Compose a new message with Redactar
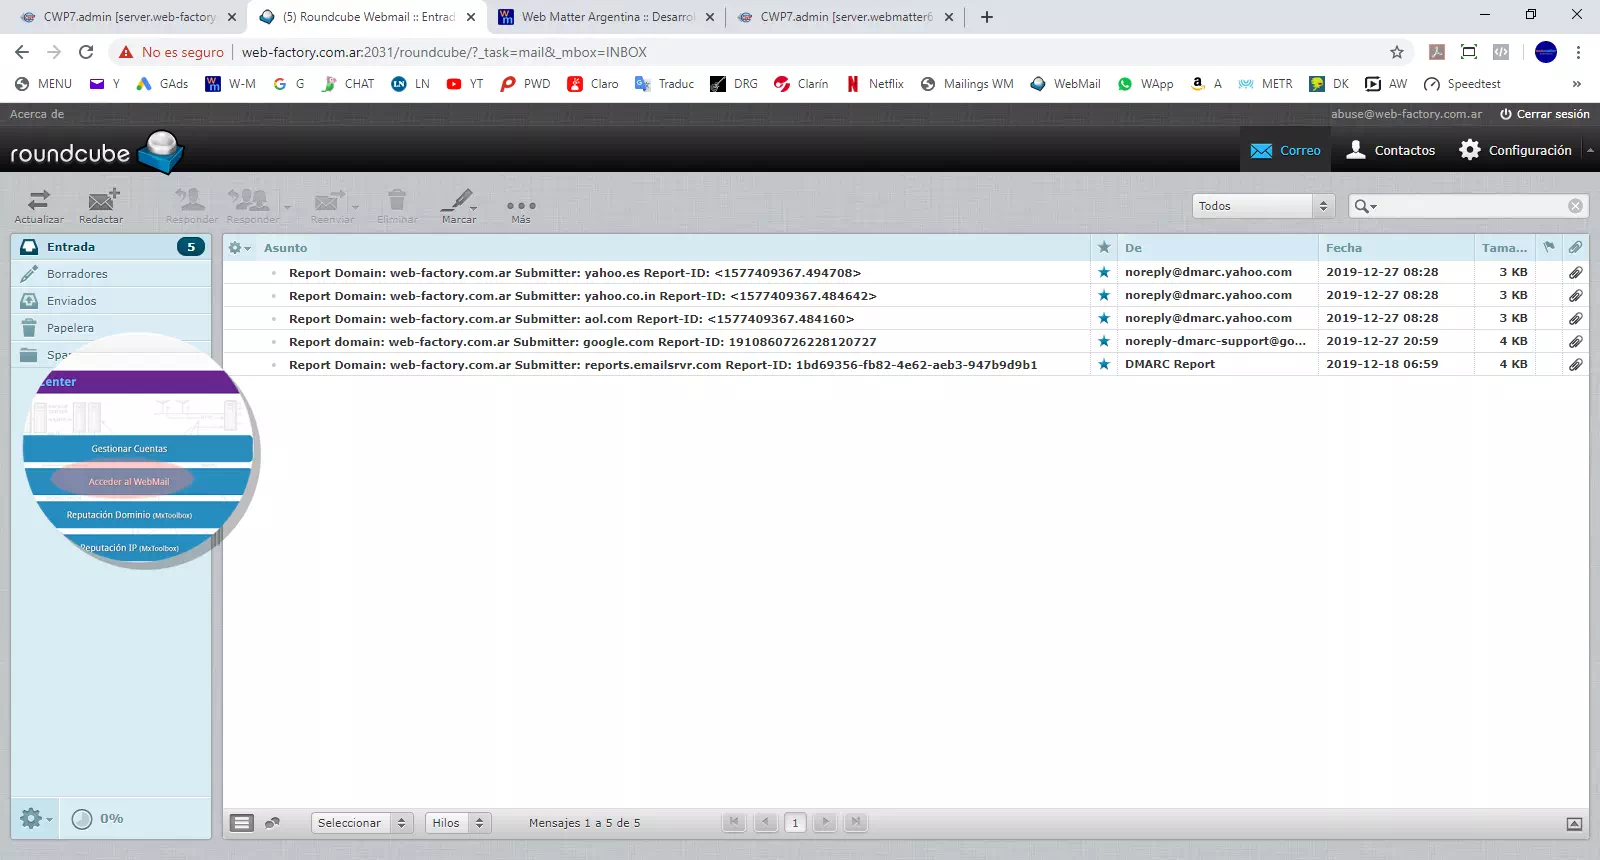 coord(101,205)
